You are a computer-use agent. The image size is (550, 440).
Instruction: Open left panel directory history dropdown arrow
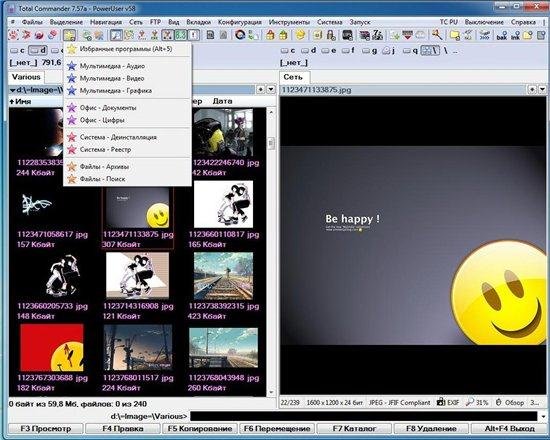pyautogui.click(x=271, y=90)
